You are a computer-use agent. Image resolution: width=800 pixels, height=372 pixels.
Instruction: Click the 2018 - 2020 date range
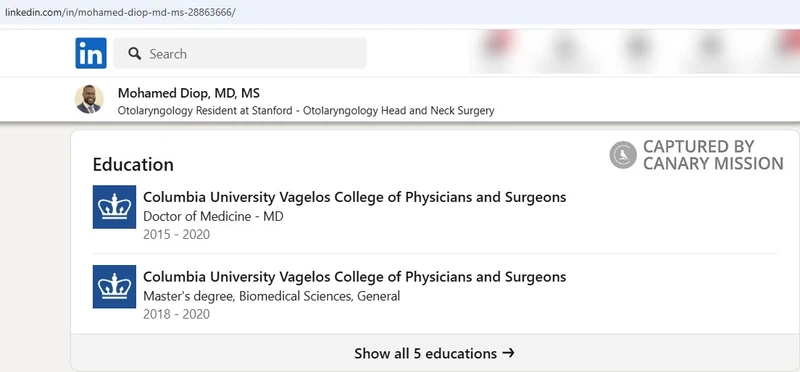pyautogui.click(x=177, y=314)
